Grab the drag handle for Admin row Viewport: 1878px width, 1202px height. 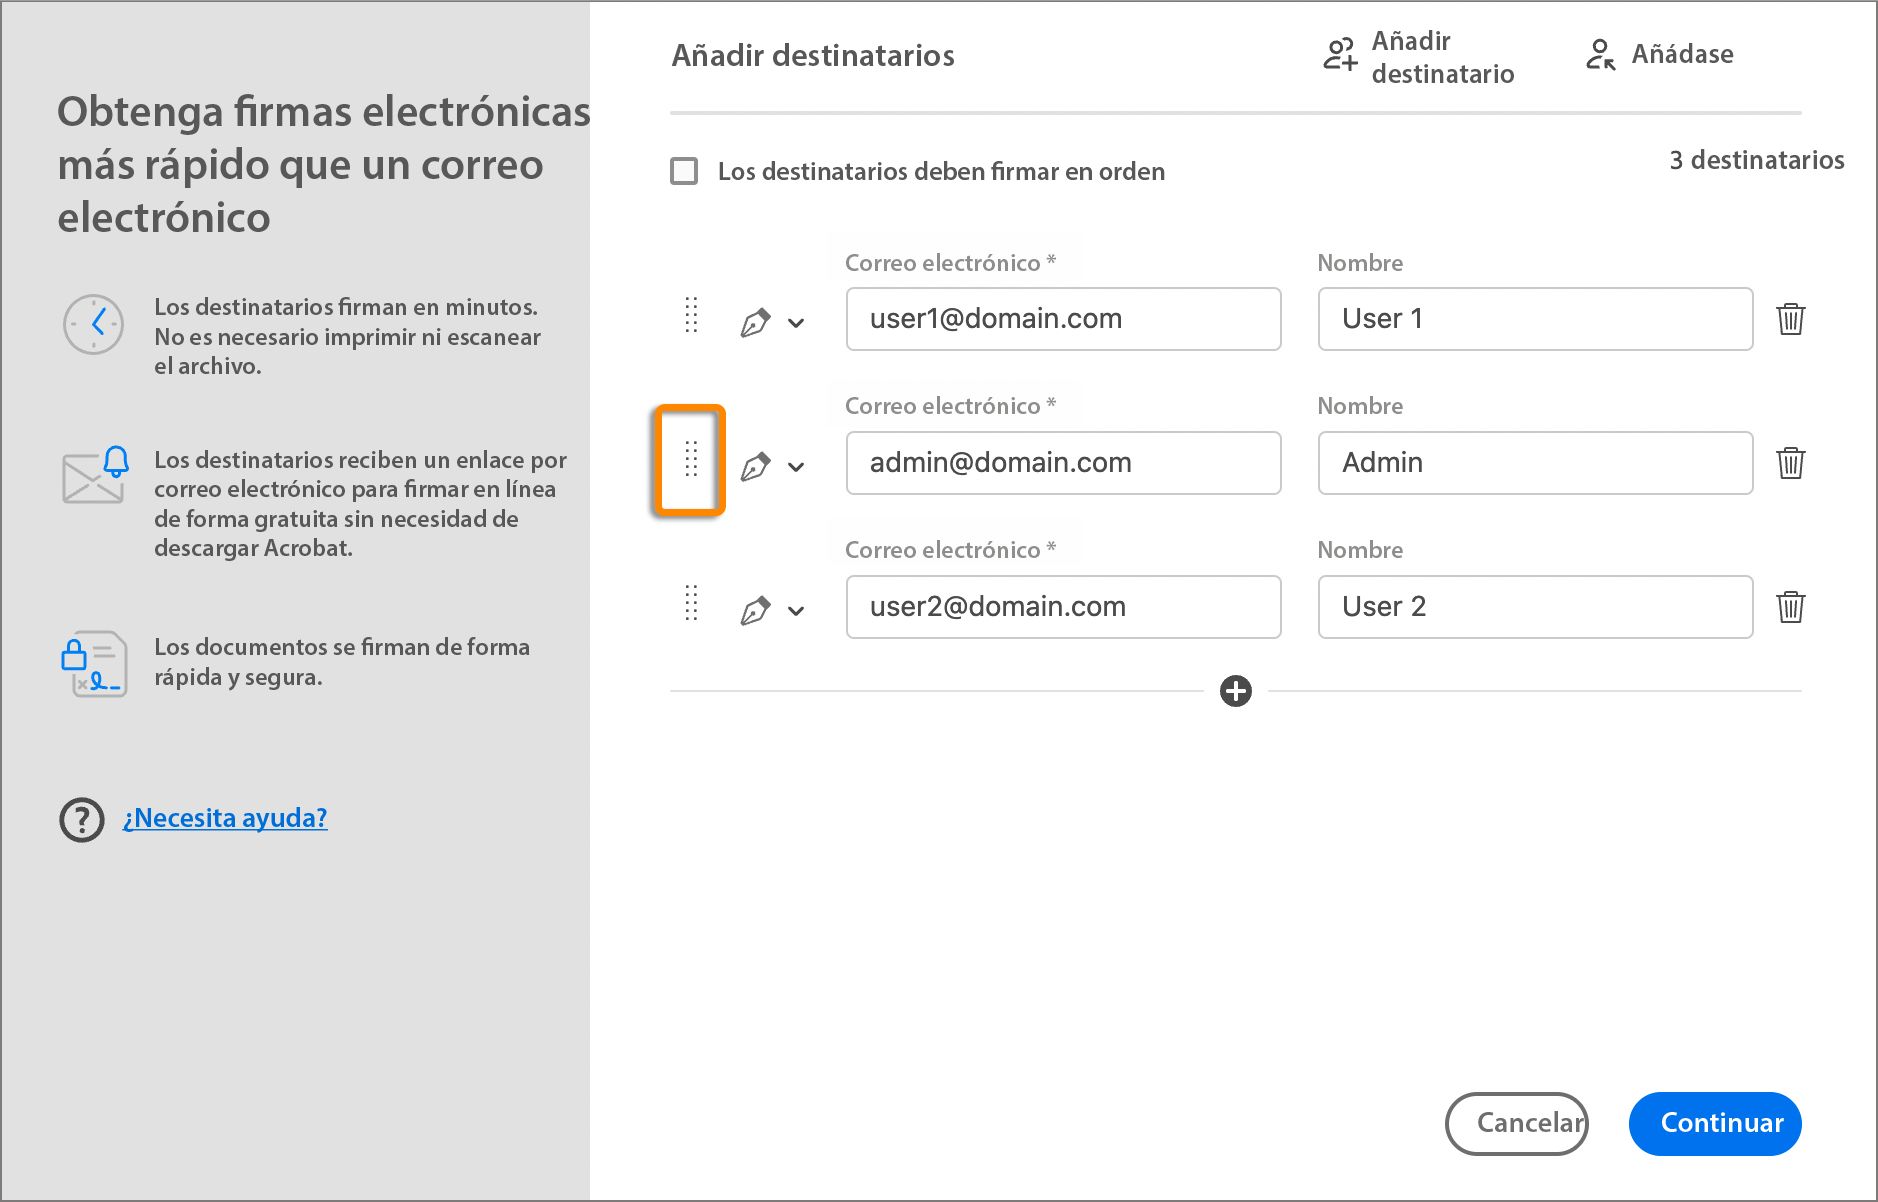(690, 459)
